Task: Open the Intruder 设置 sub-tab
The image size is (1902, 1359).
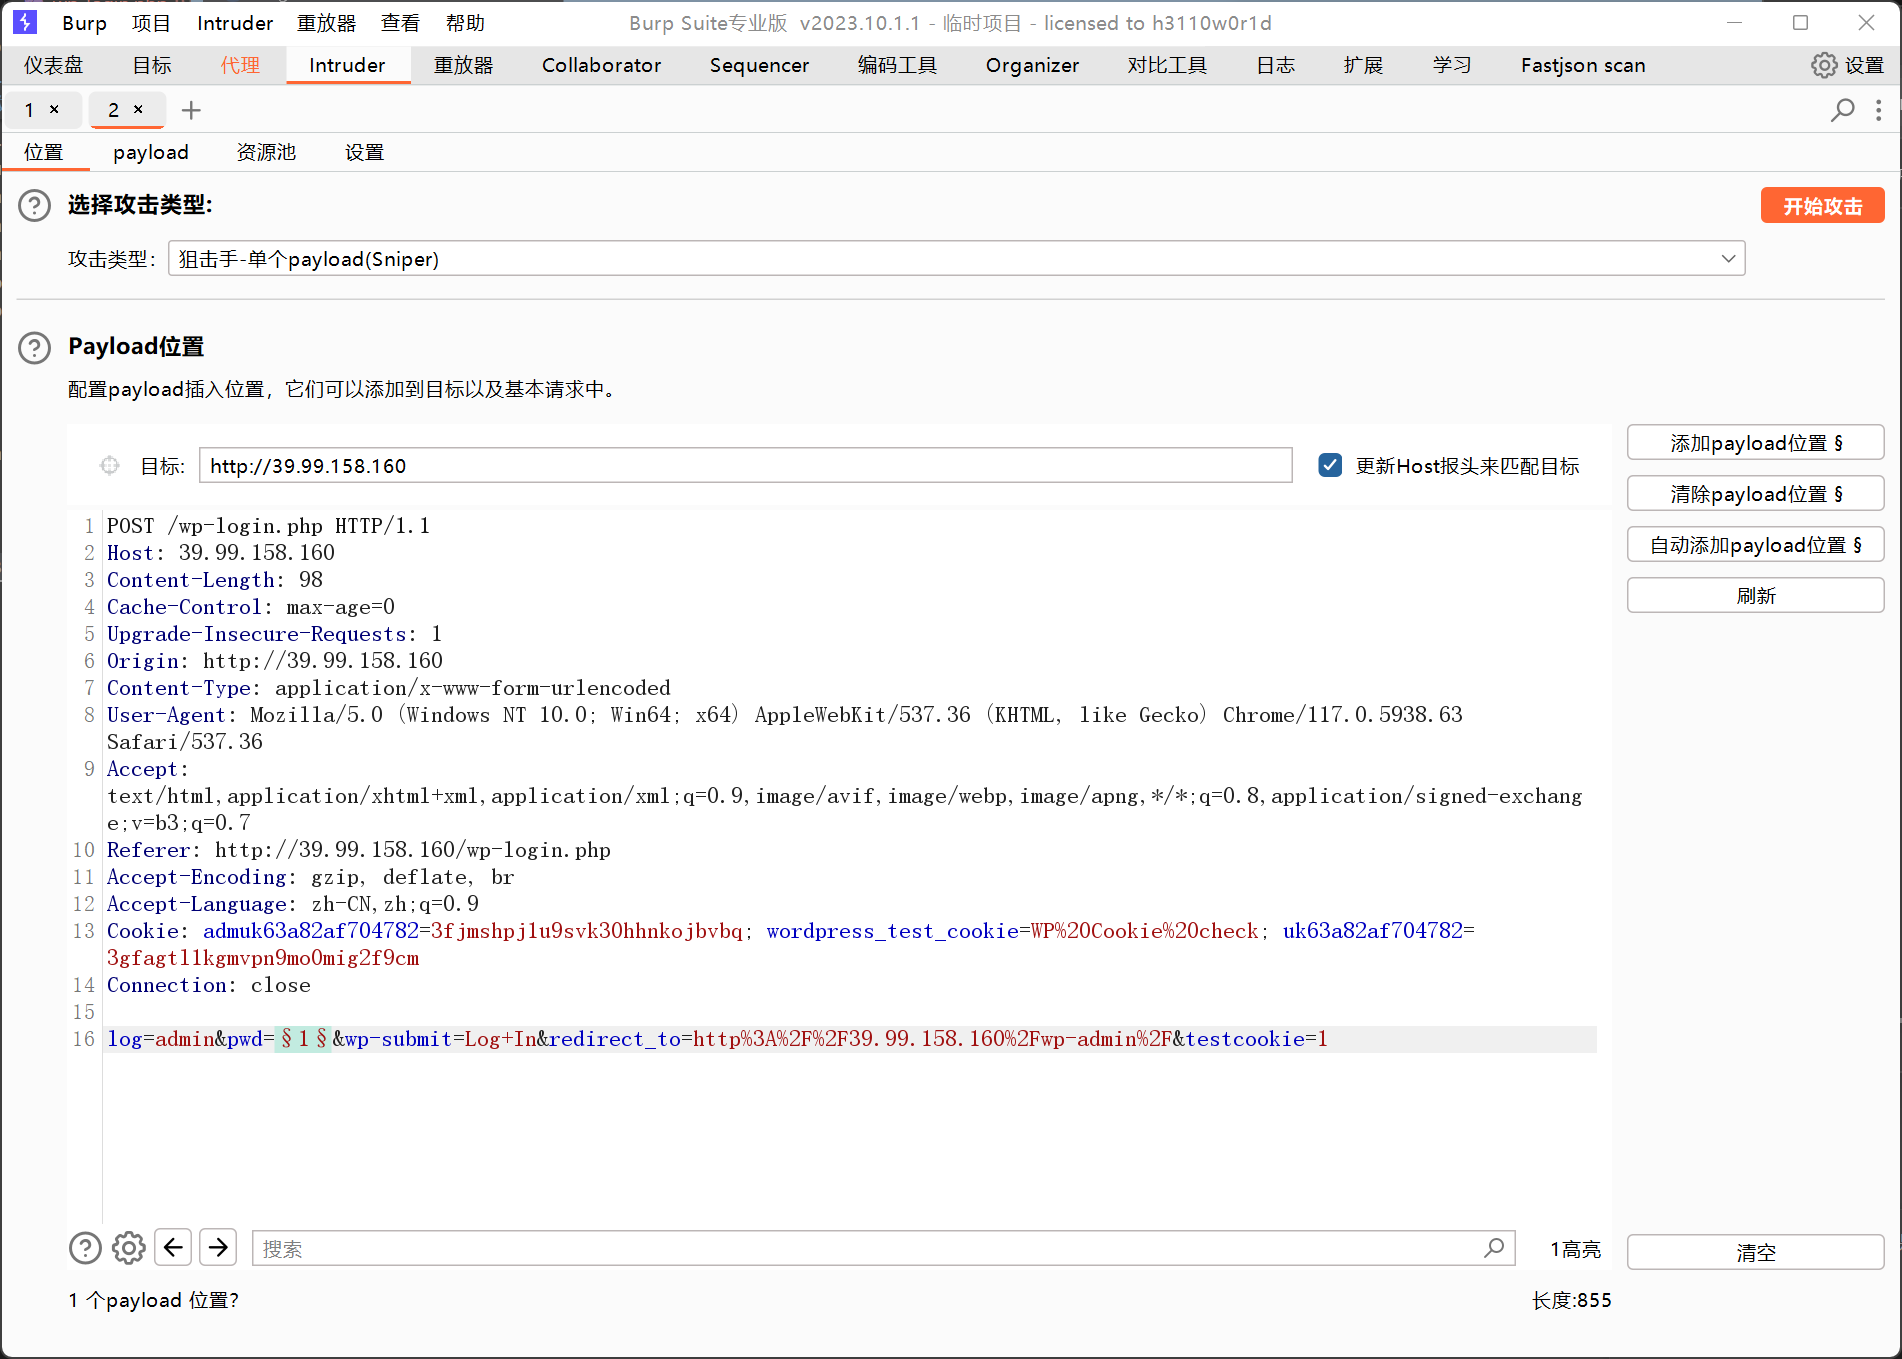Action: click(x=364, y=152)
